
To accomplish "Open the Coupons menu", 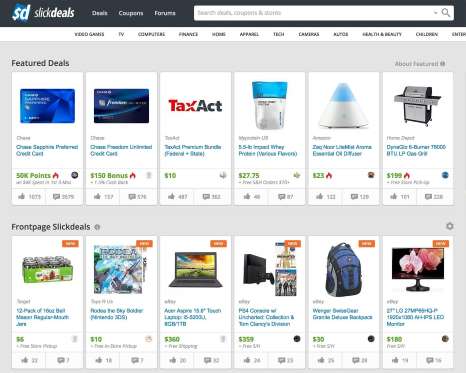I will (131, 13).
